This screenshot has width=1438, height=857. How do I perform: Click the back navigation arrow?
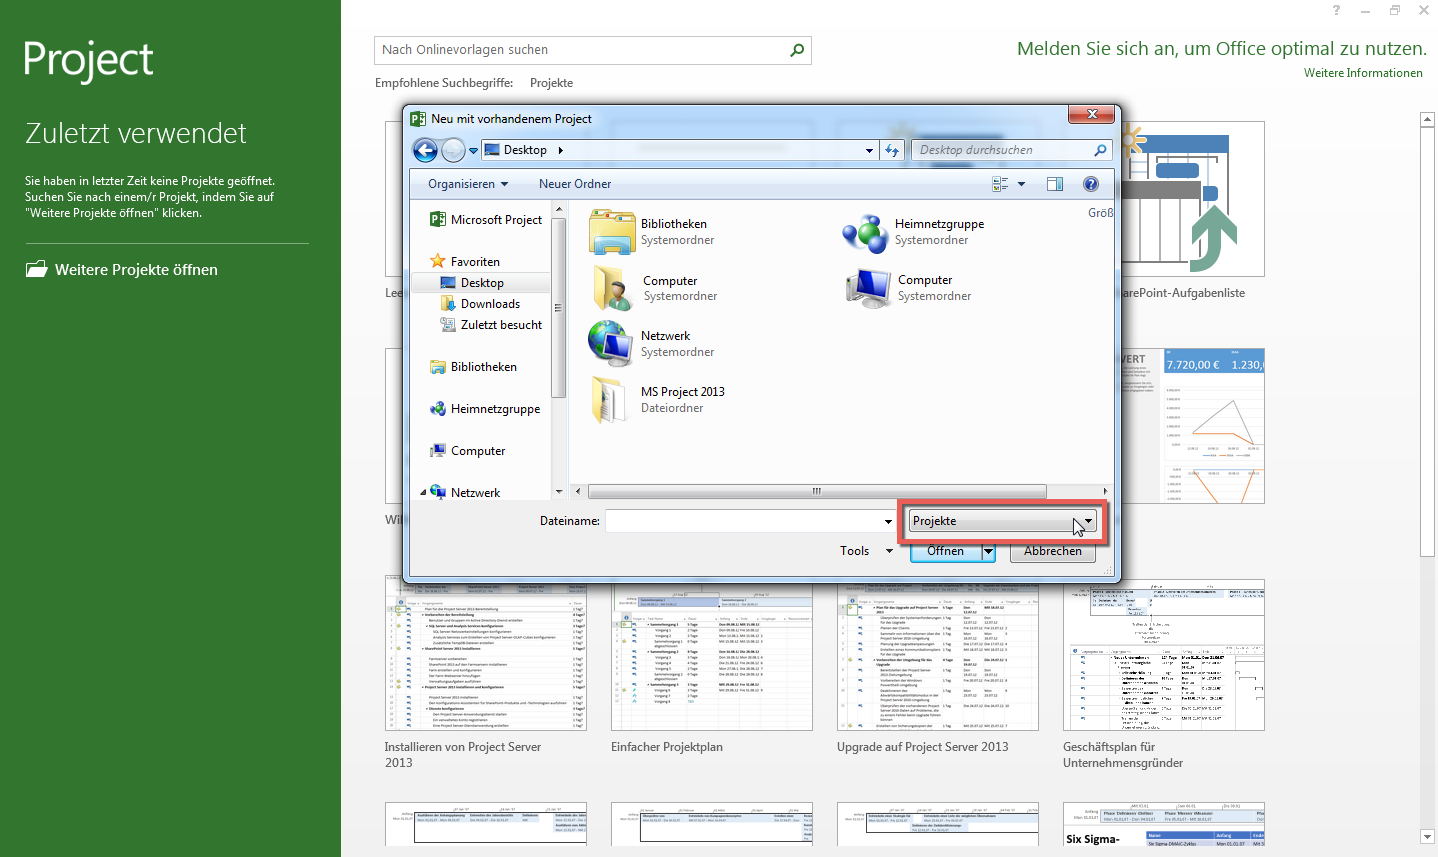(425, 150)
